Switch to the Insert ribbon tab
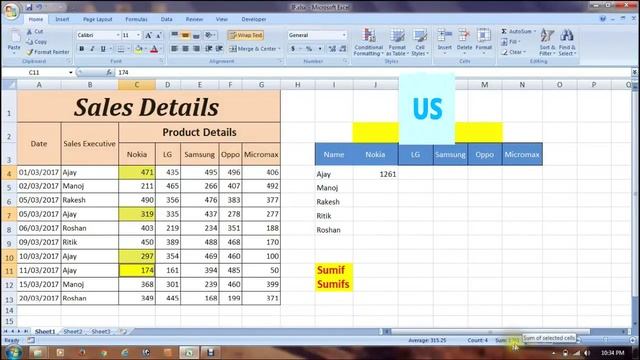 tap(62, 19)
